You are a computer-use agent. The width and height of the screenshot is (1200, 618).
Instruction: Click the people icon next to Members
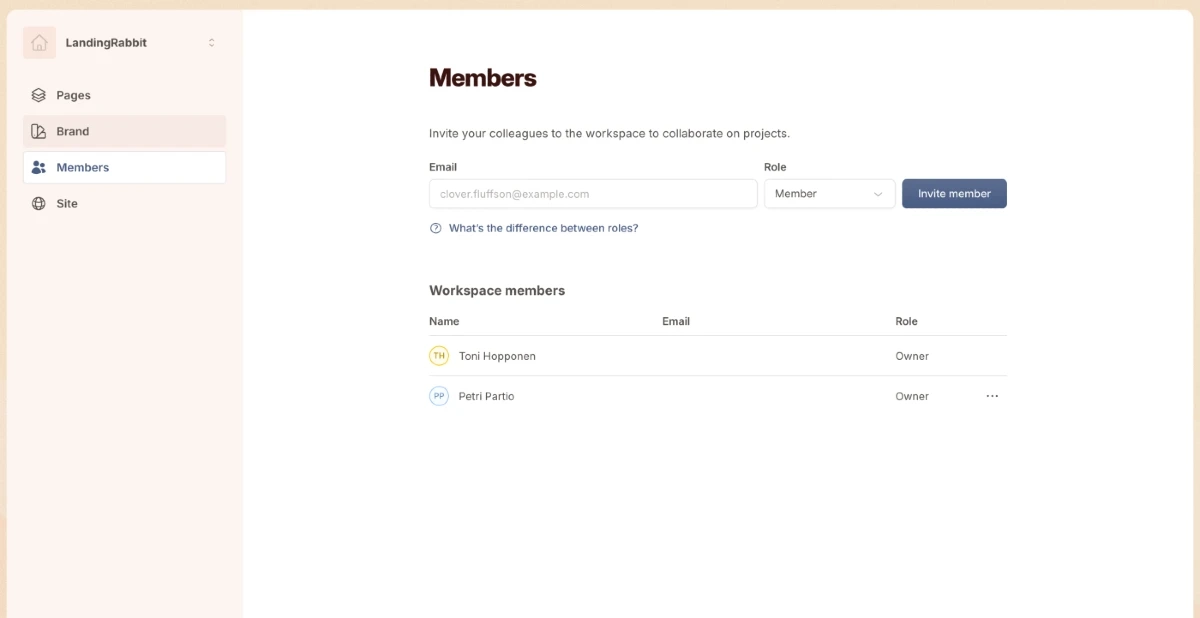click(x=39, y=167)
